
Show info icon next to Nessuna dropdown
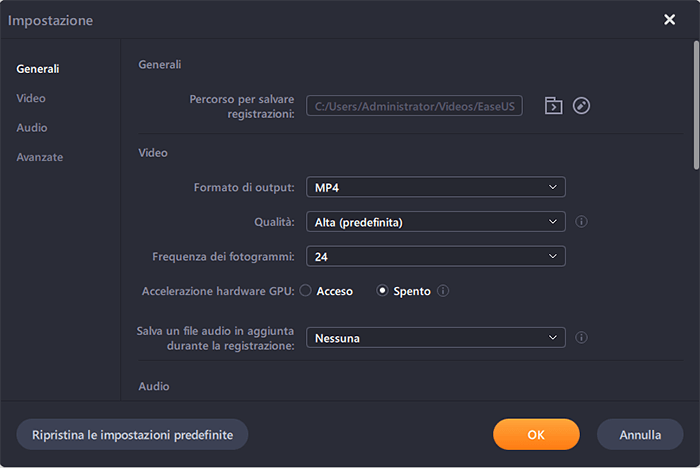tap(581, 338)
